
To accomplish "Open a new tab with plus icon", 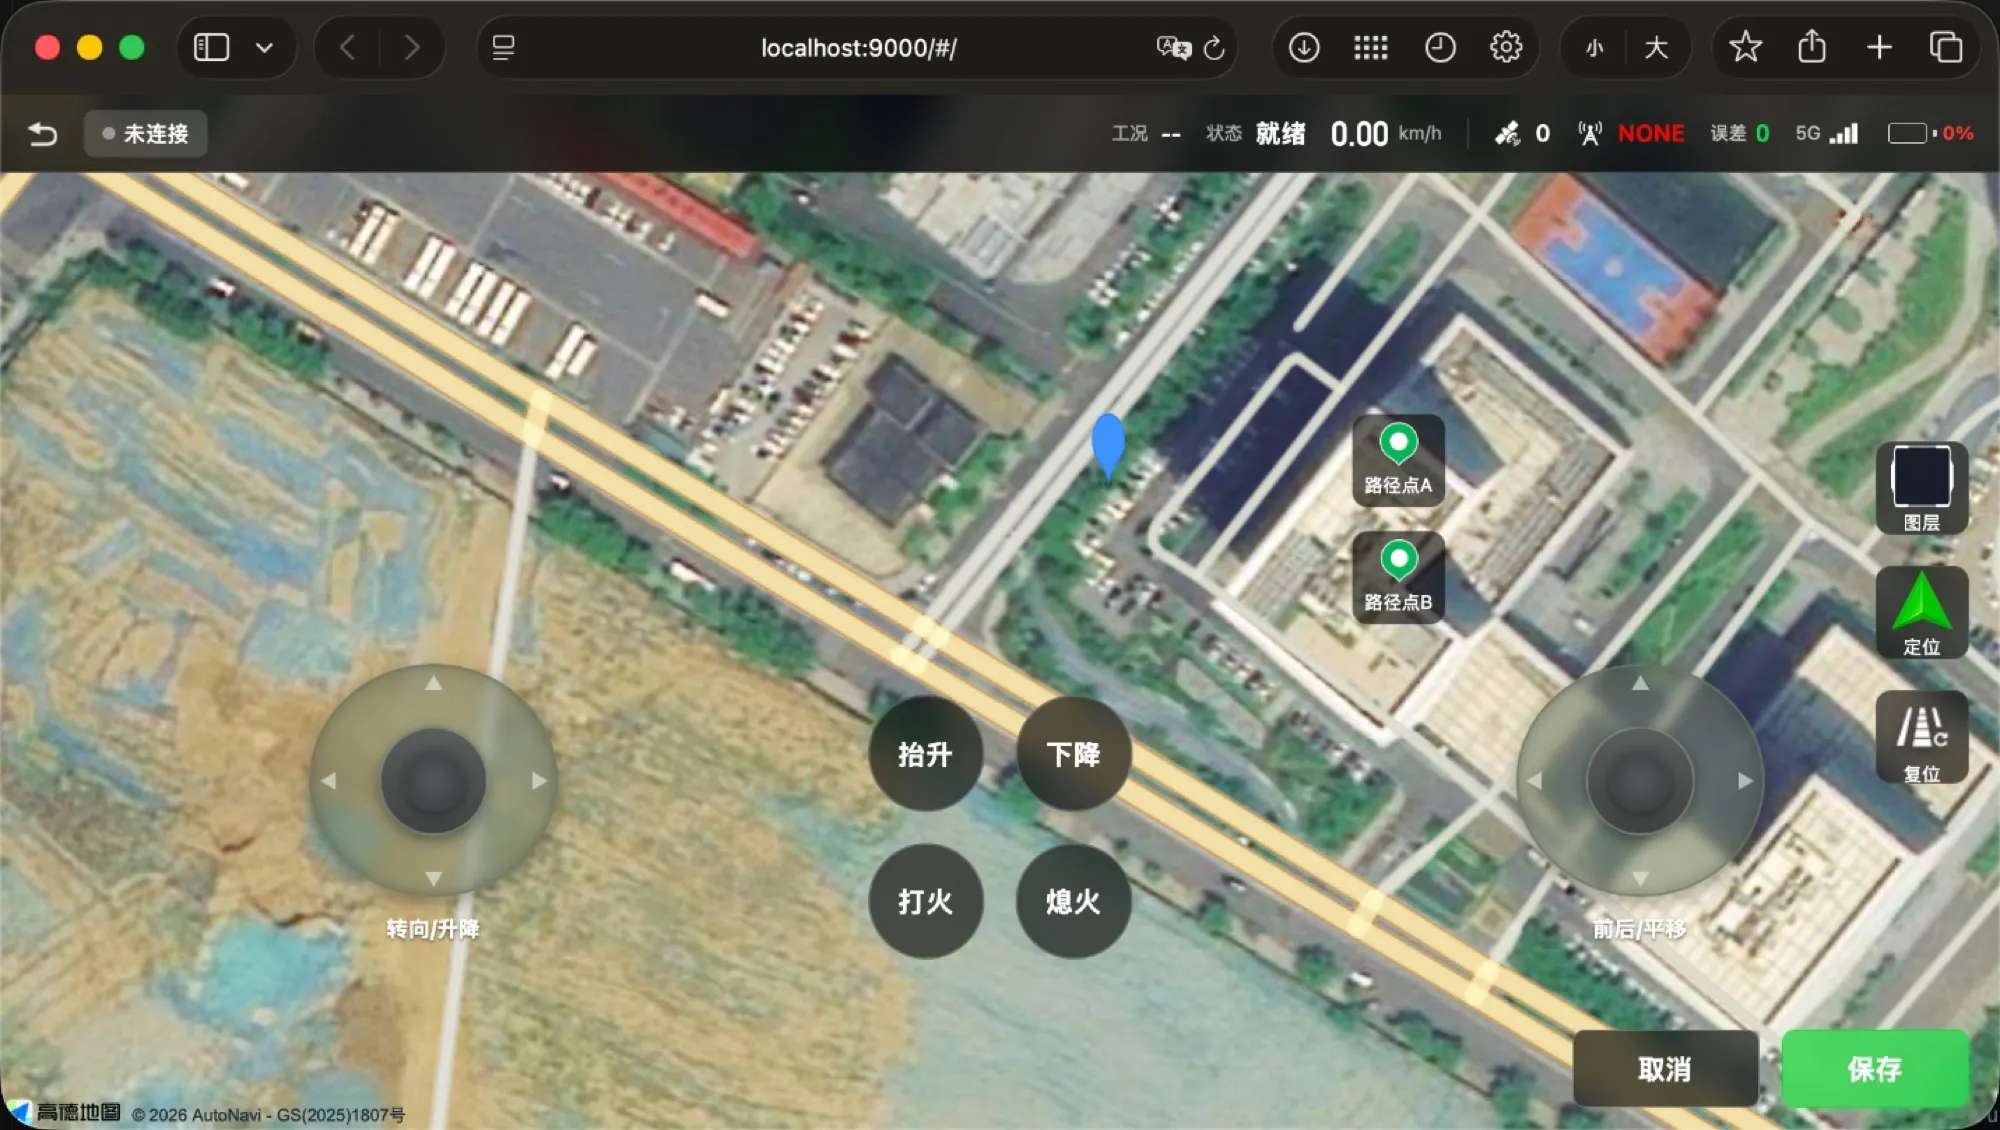I will (1879, 47).
